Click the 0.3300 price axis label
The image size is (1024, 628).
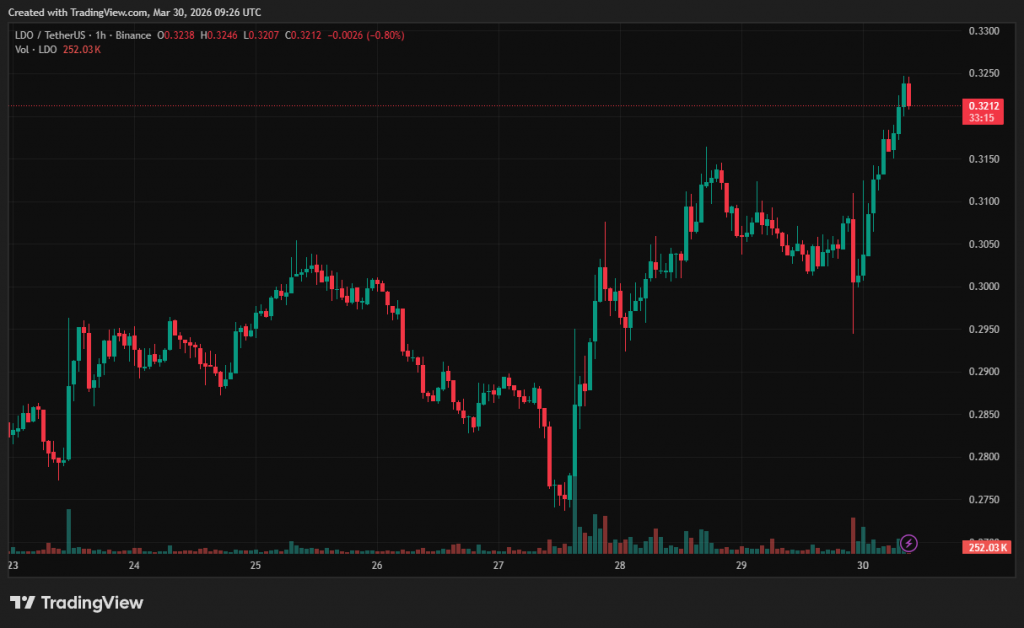[x=984, y=32]
